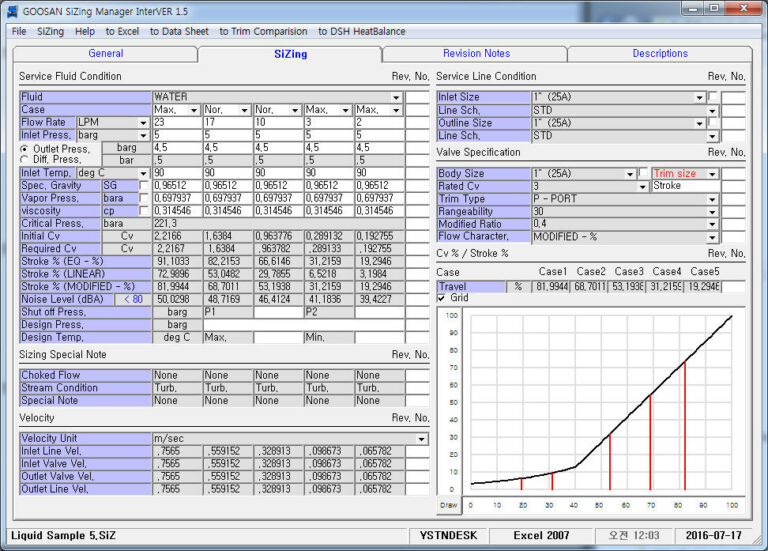
Task: Open to Trim Comparision menu
Action: coord(263,31)
